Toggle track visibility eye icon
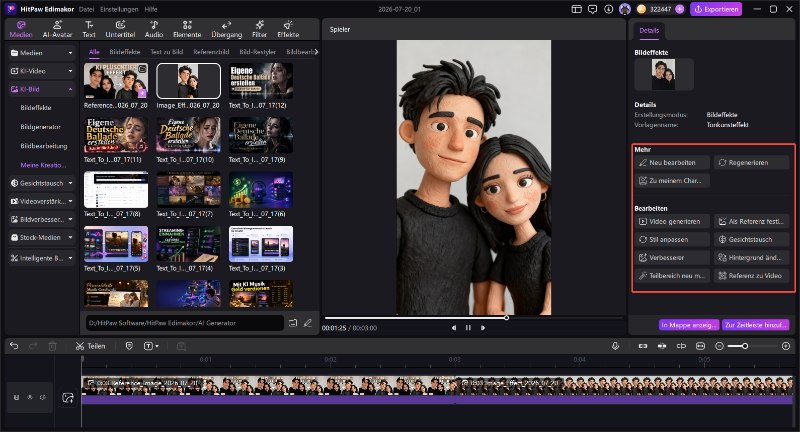Image resolution: width=800 pixels, height=432 pixels. click(30, 397)
